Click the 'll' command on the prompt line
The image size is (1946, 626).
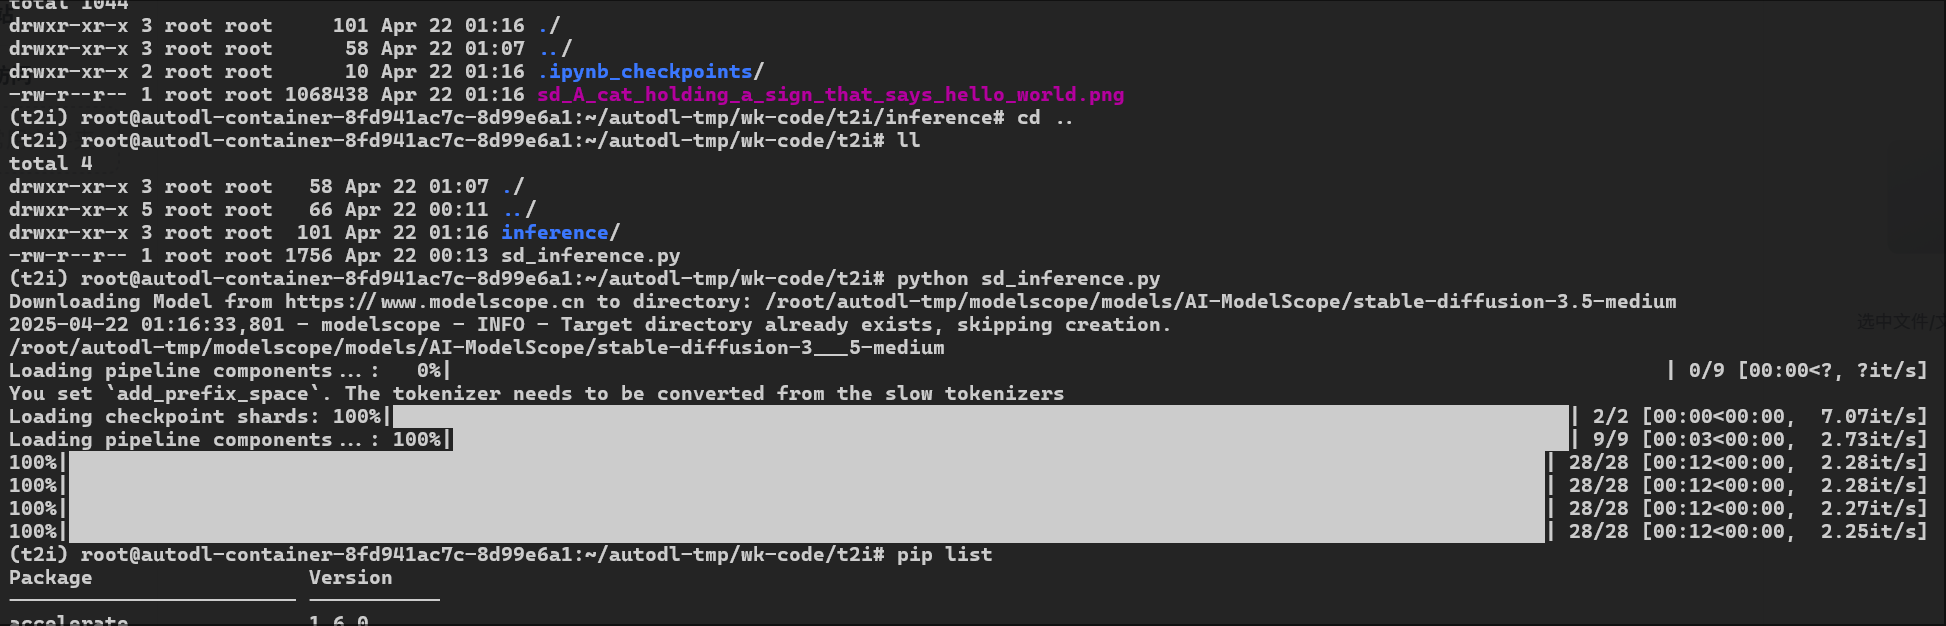908,141
